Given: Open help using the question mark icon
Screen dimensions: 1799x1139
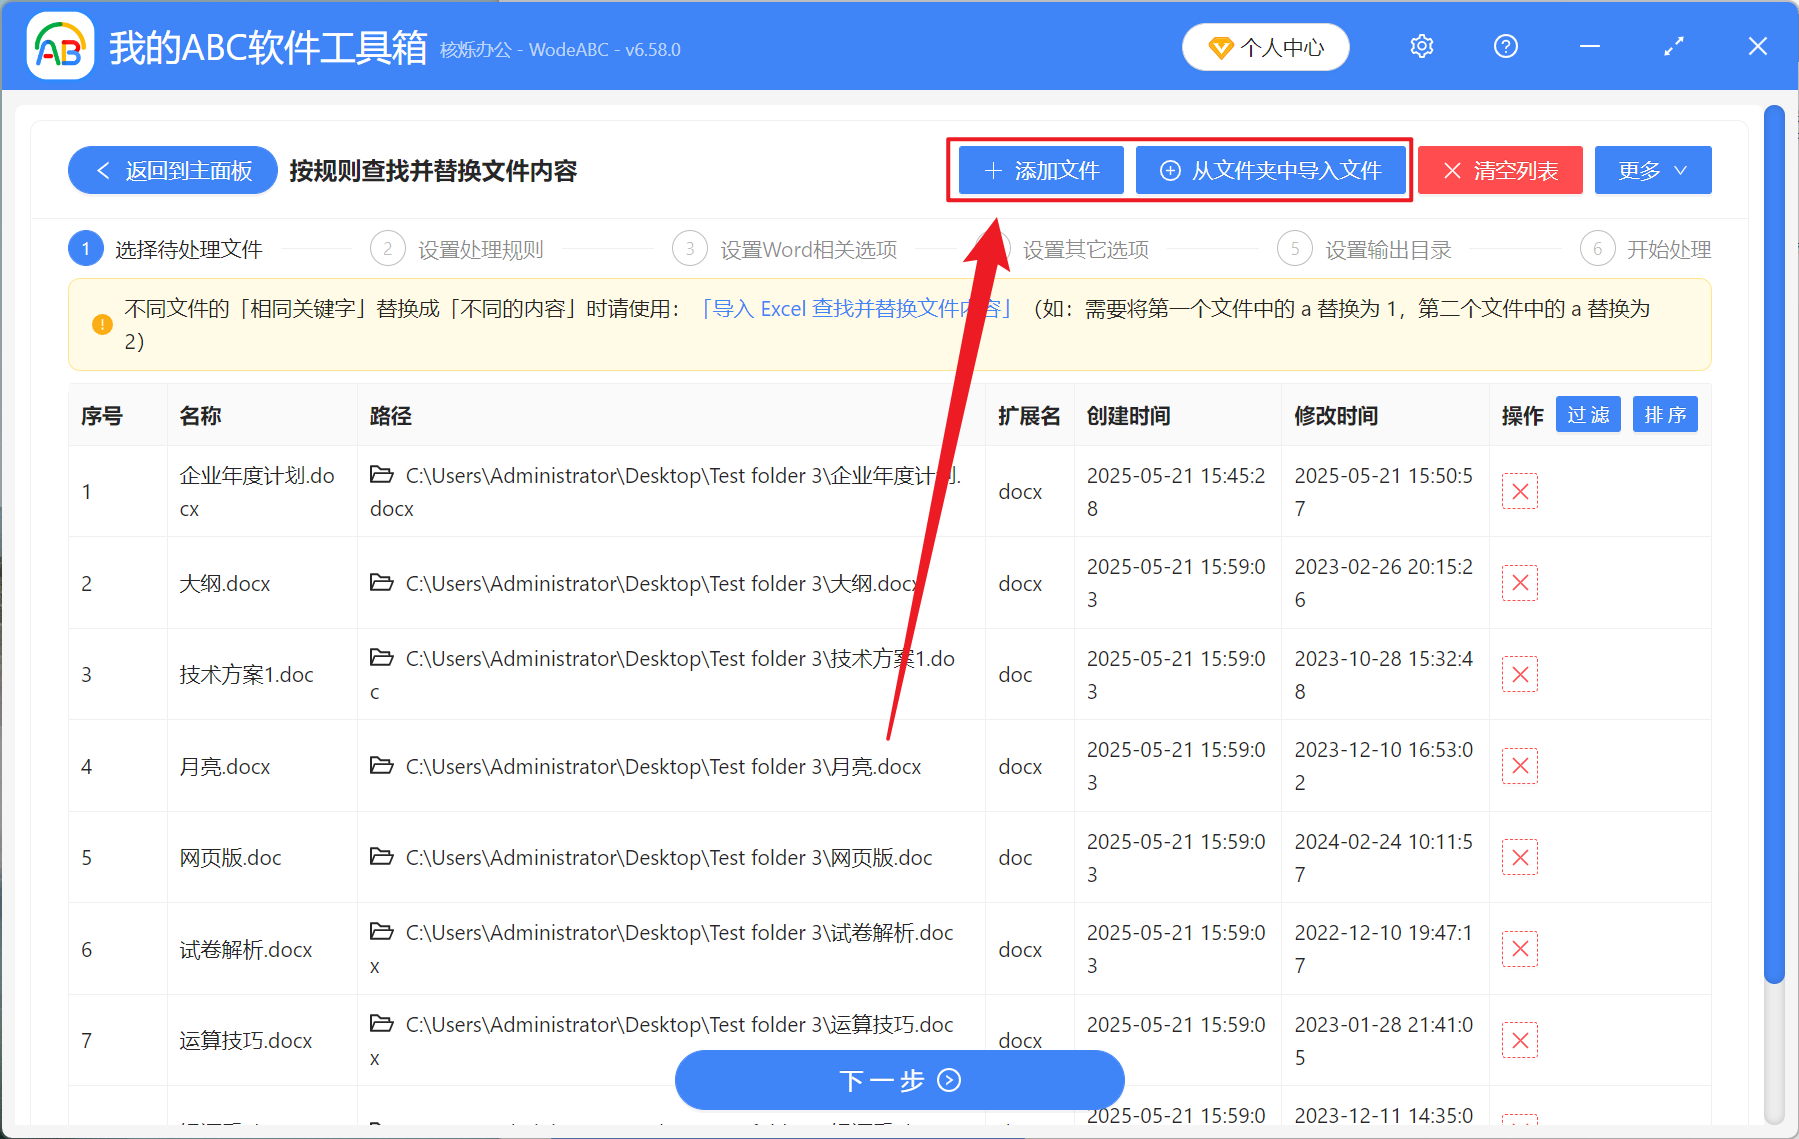Looking at the screenshot, I should pos(1505,46).
